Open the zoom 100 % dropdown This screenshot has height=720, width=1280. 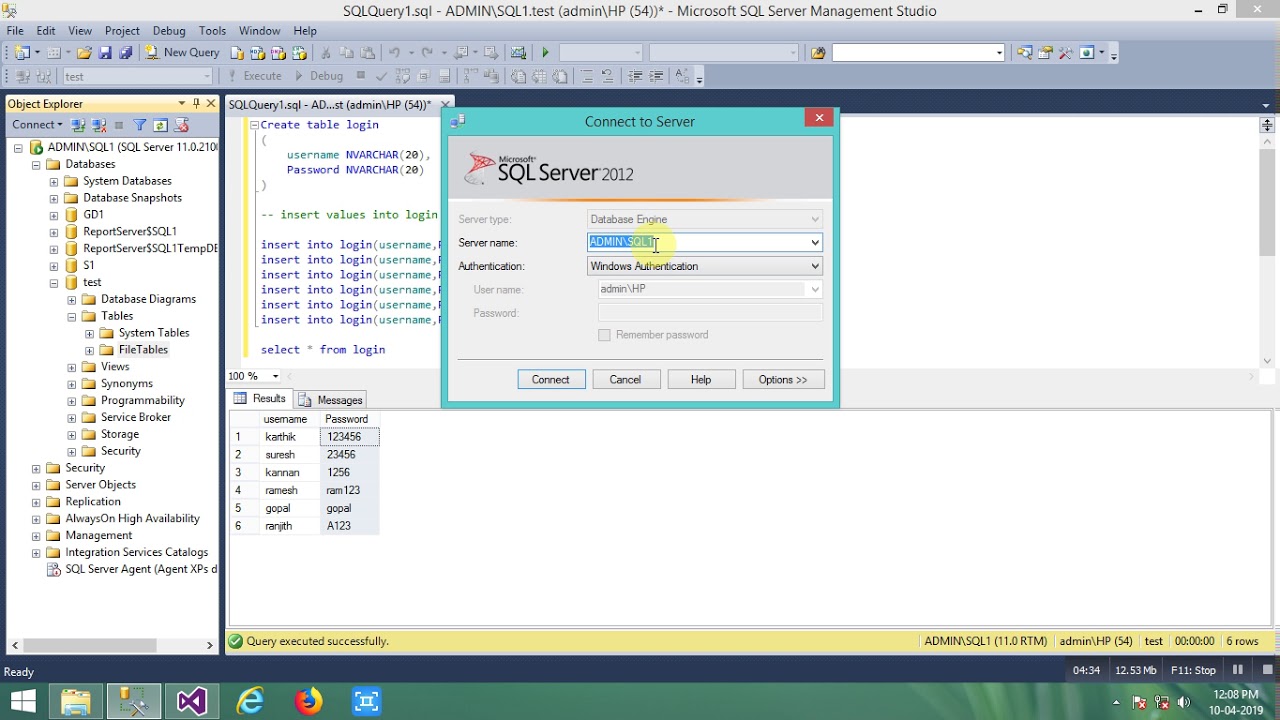[275, 376]
